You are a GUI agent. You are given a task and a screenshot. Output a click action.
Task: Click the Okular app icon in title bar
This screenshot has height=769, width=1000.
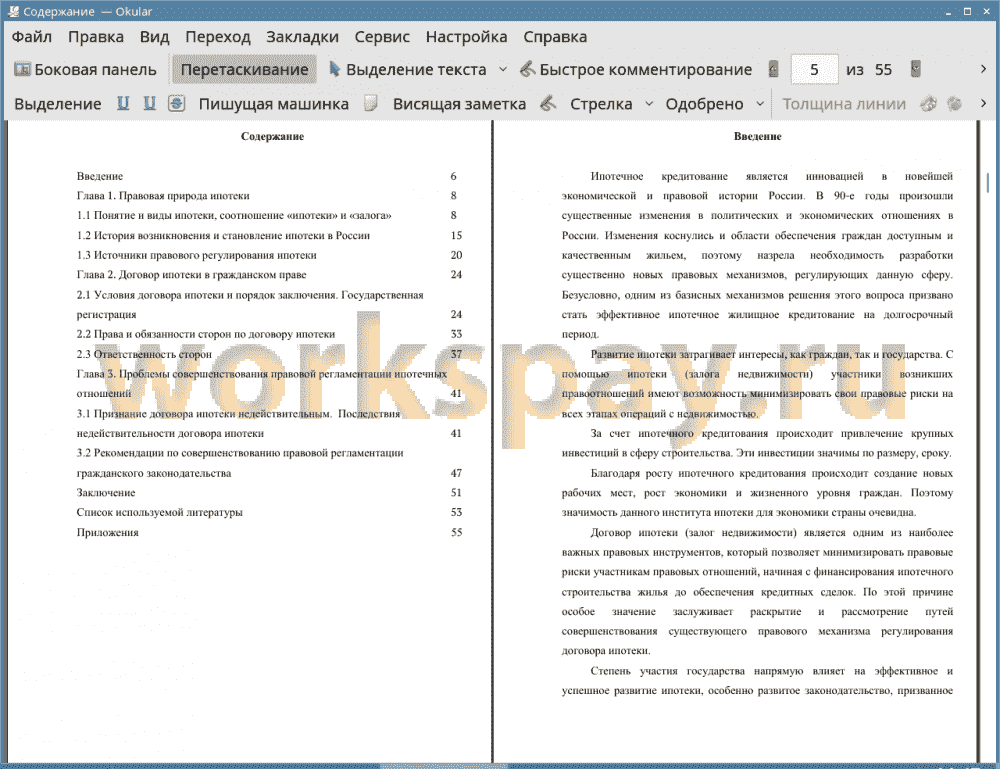click(13, 11)
